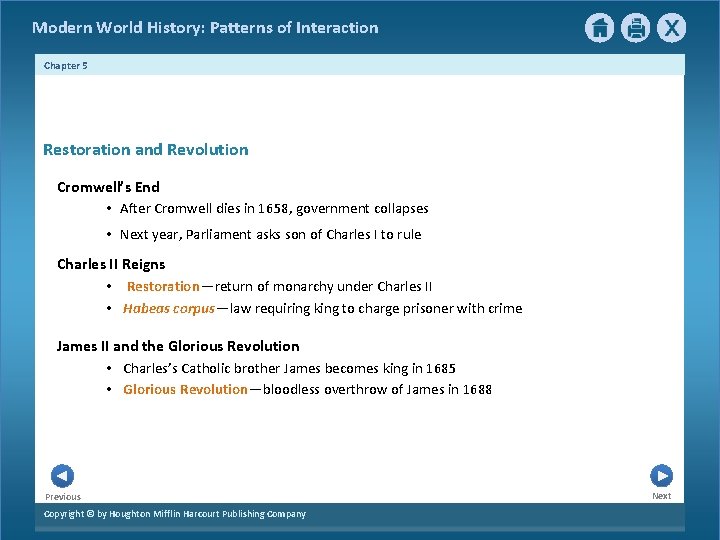The height and width of the screenshot is (540, 720).
Task: Select bullet 'Next year, Parliament asks son'
Action: [270, 235]
